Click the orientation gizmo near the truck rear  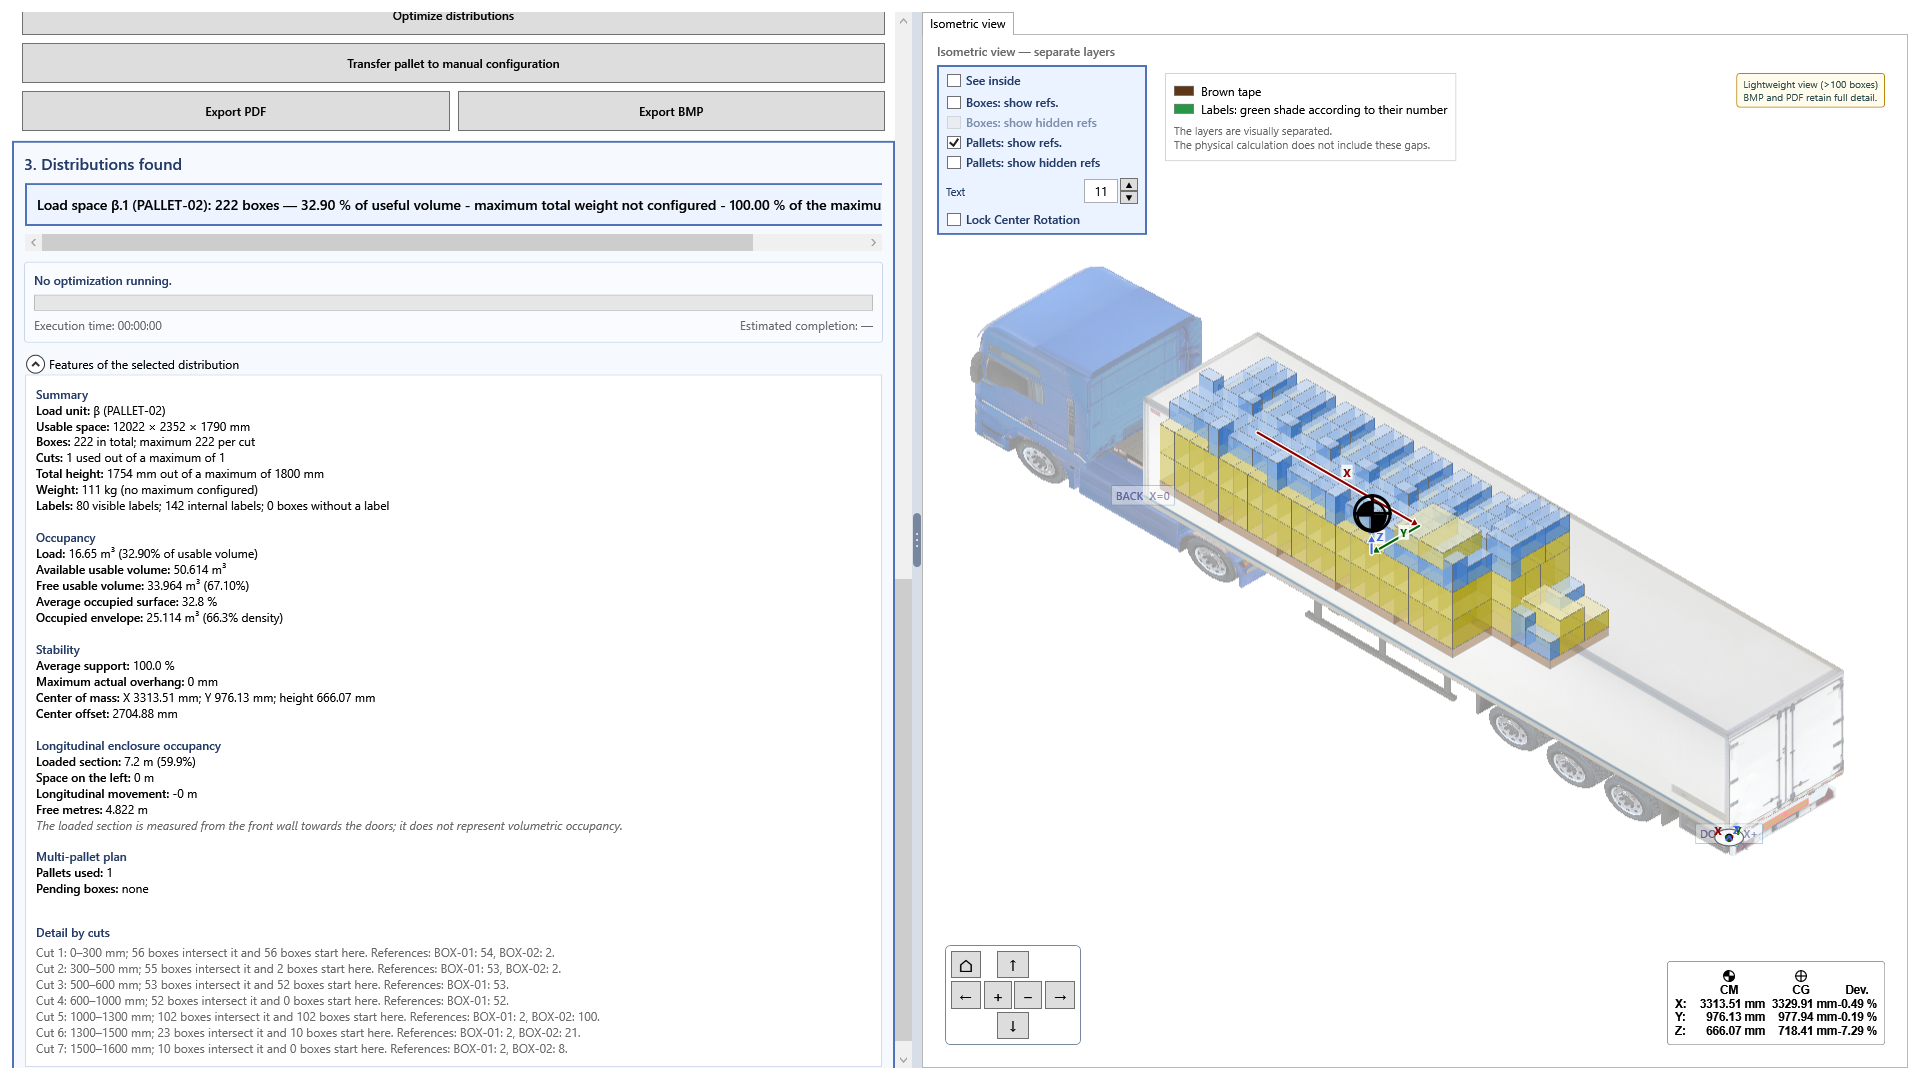click(1729, 835)
